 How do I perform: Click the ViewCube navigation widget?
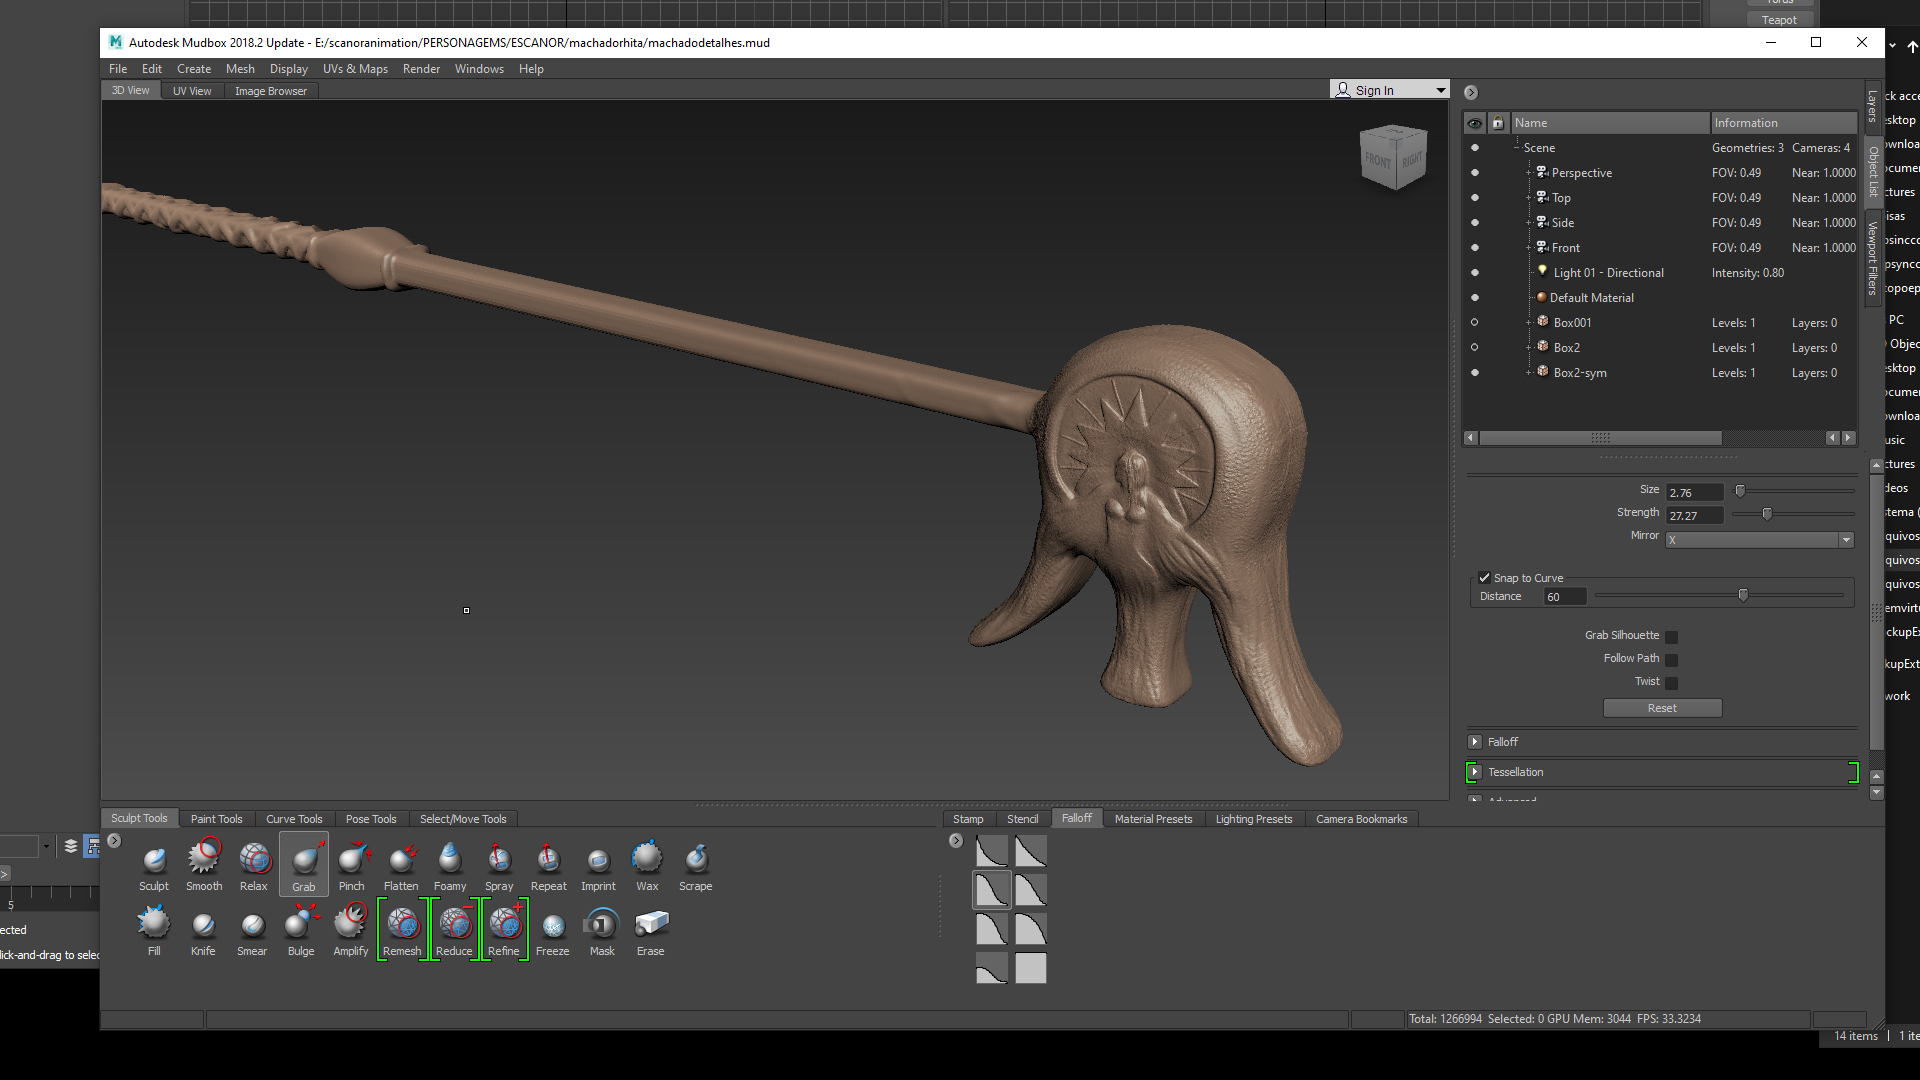[x=1393, y=157]
